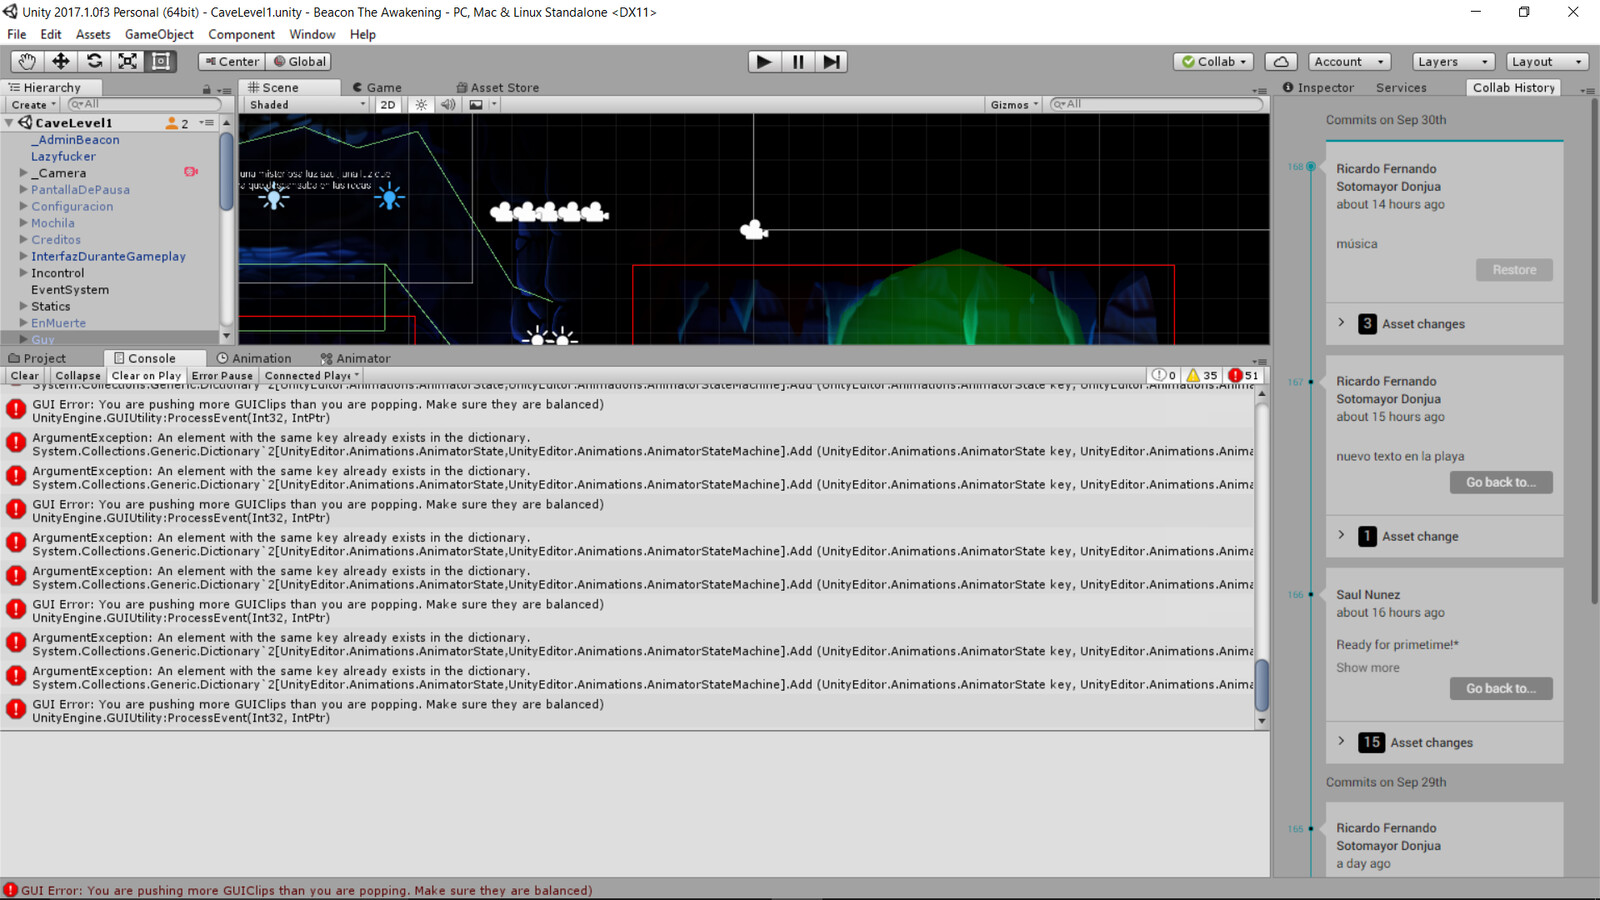The width and height of the screenshot is (1600, 900).
Task: Select the Hand tool in the toolbar
Action: point(26,61)
